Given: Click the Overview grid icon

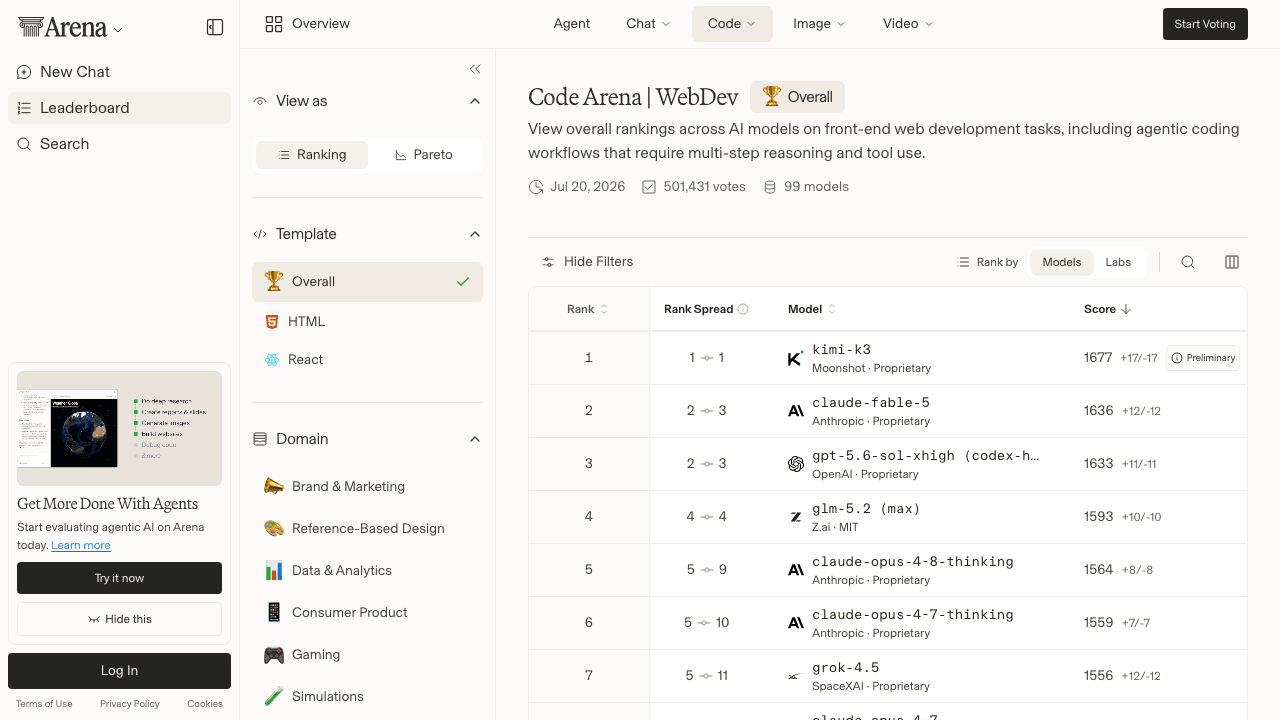Looking at the screenshot, I should coord(274,24).
